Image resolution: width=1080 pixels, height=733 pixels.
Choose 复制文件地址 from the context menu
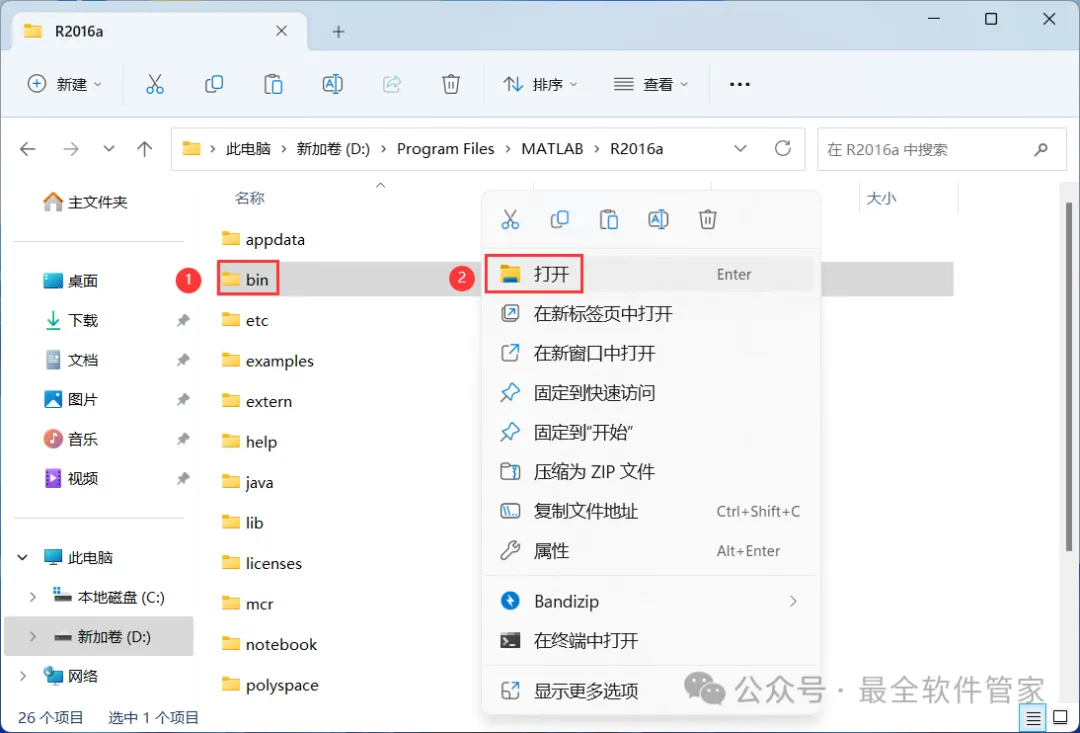(650, 511)
